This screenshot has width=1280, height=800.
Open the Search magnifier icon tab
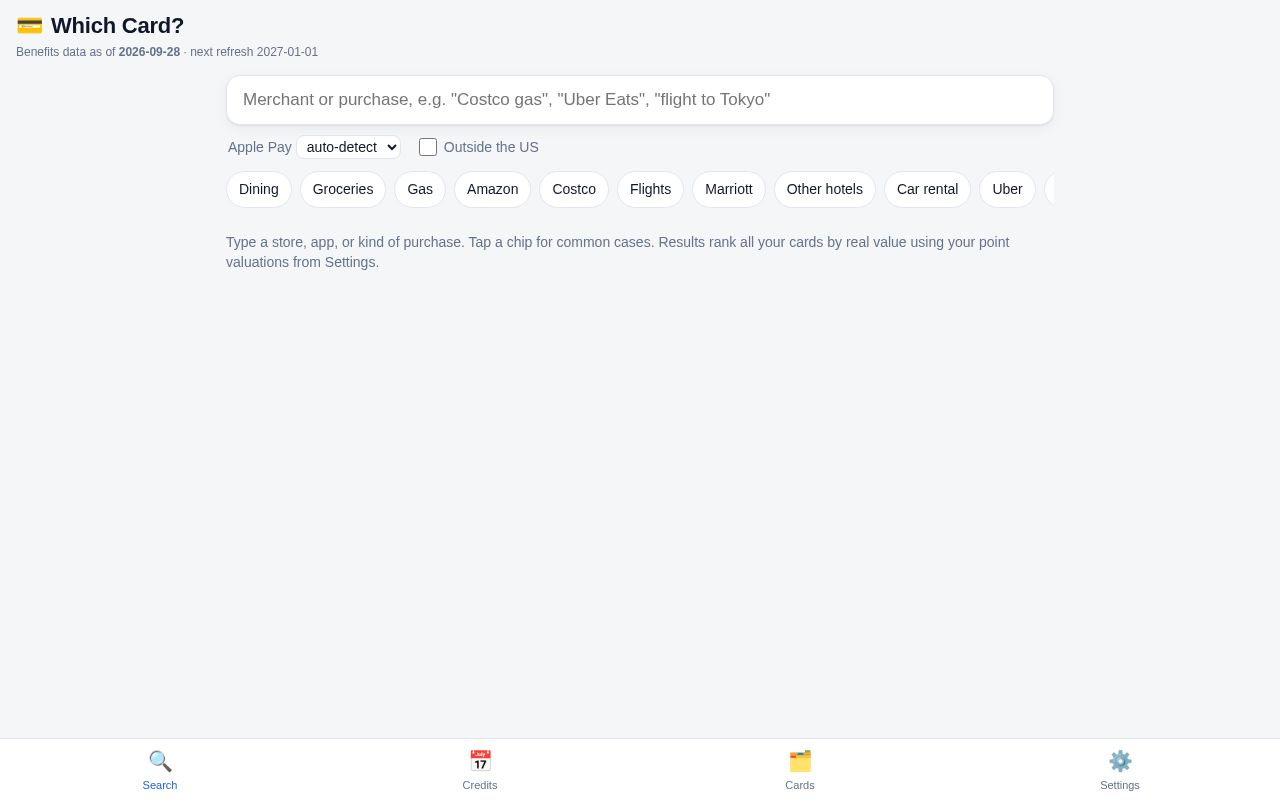tap(160, 761)
